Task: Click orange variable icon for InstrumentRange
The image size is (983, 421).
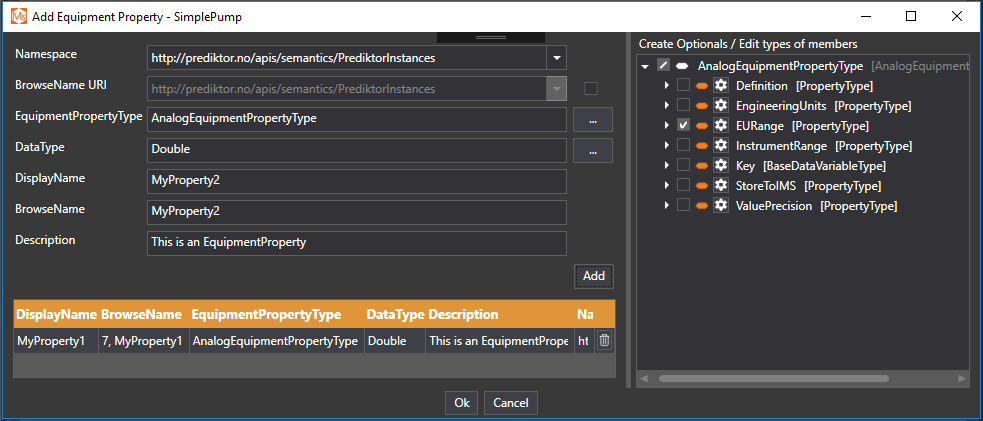Action: [x=702, y=146]
